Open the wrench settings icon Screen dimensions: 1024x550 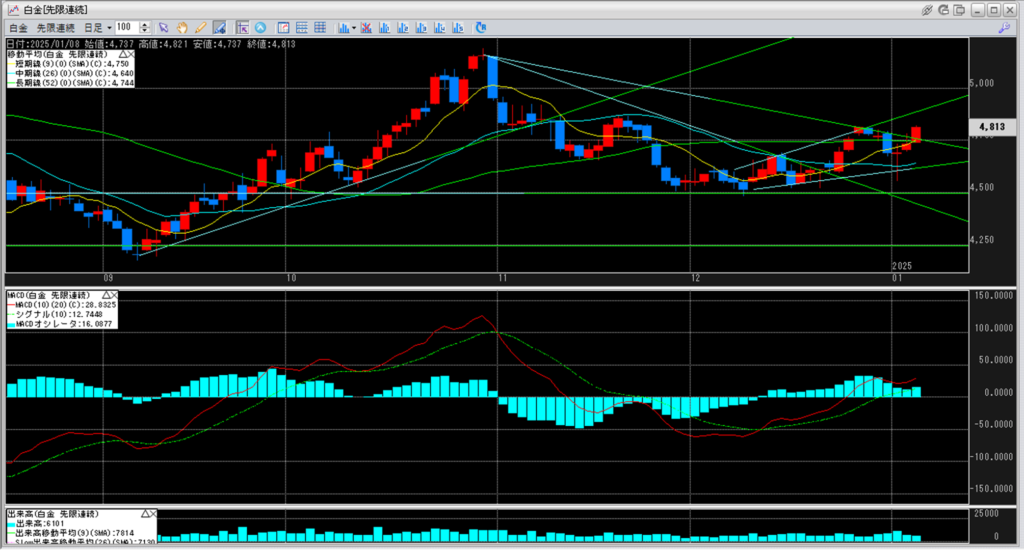coord(1003,28)
